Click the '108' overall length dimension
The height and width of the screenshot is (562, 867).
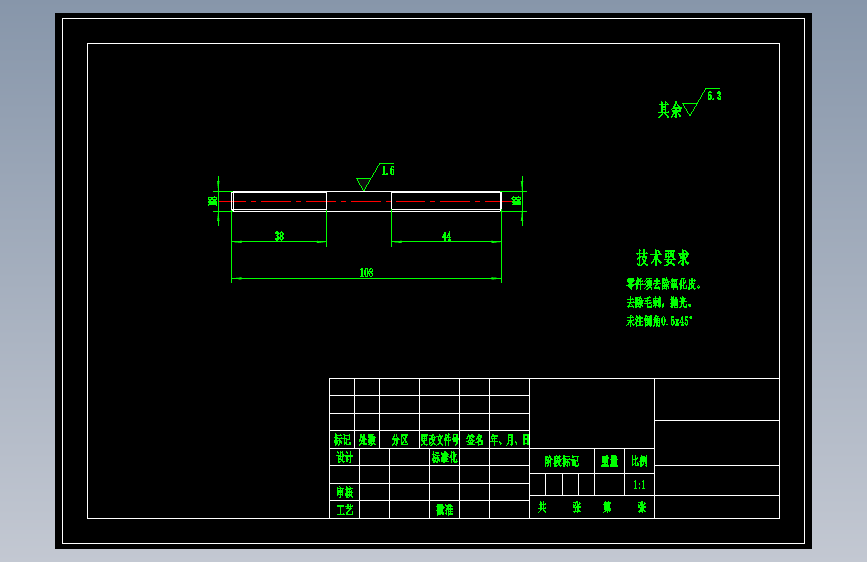pos(366,273)
